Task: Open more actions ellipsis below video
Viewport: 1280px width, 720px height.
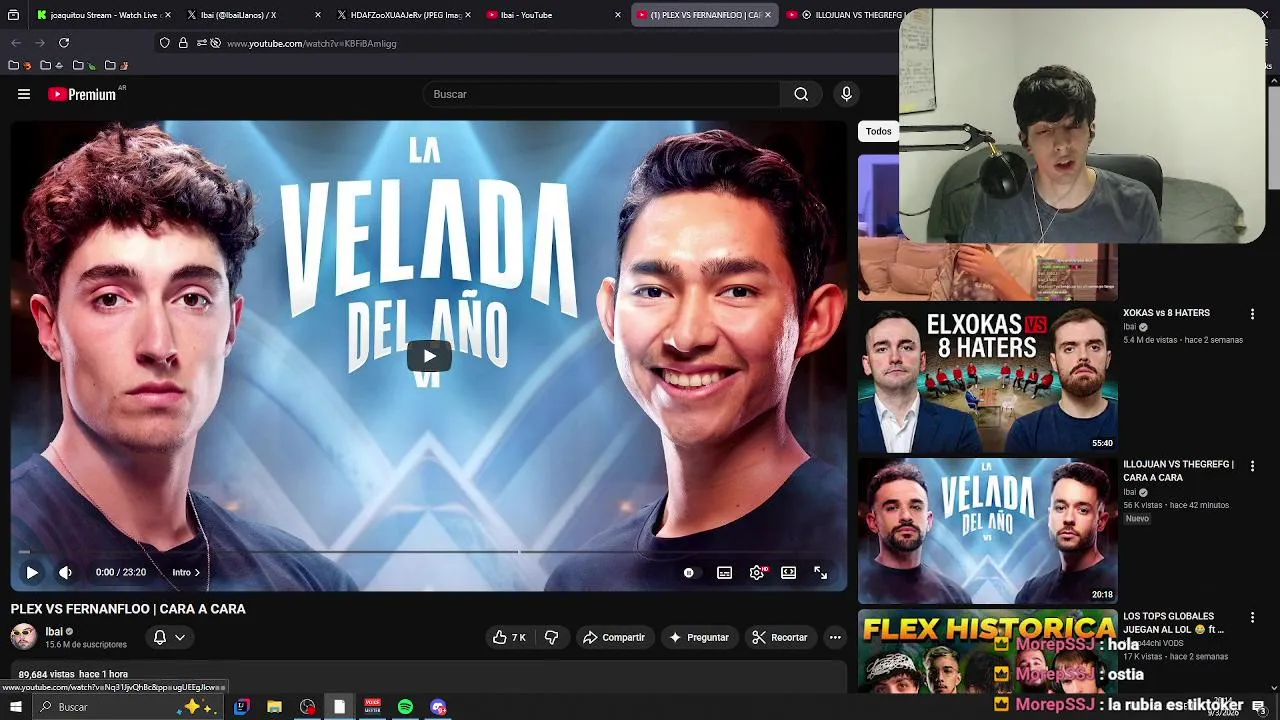Action: tap(835, 637)
